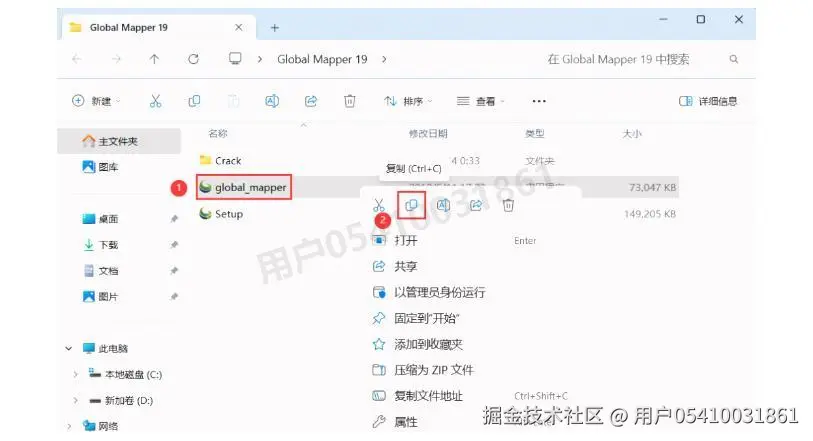Sort by the 修改日期 column header
Viewport: 813px width, 441px height.
[428, 134]
